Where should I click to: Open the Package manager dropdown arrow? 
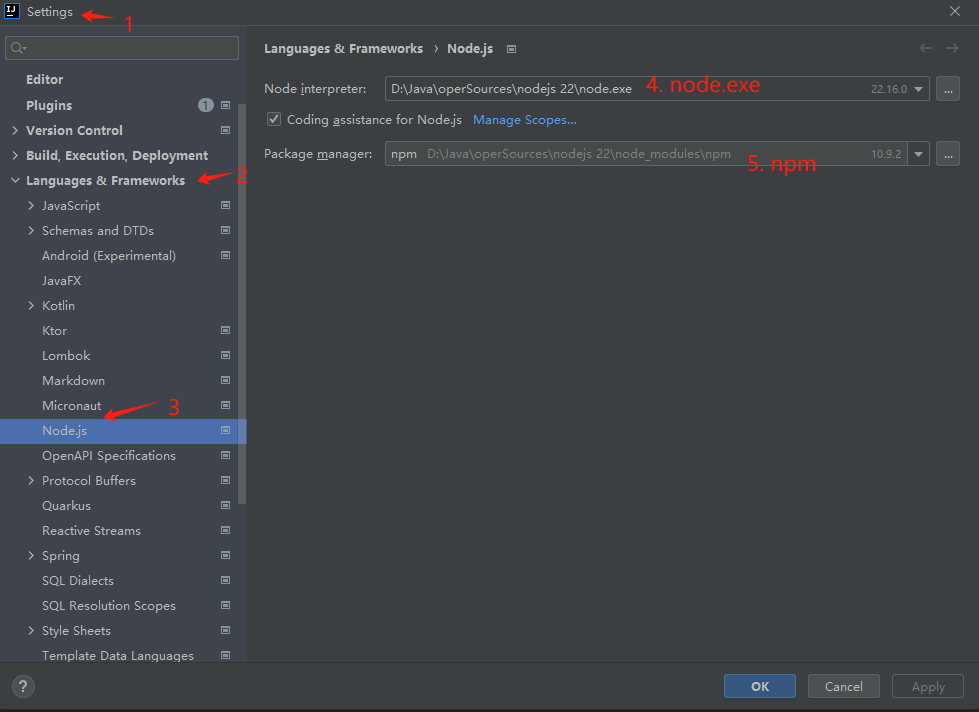[x=918, y=154]
